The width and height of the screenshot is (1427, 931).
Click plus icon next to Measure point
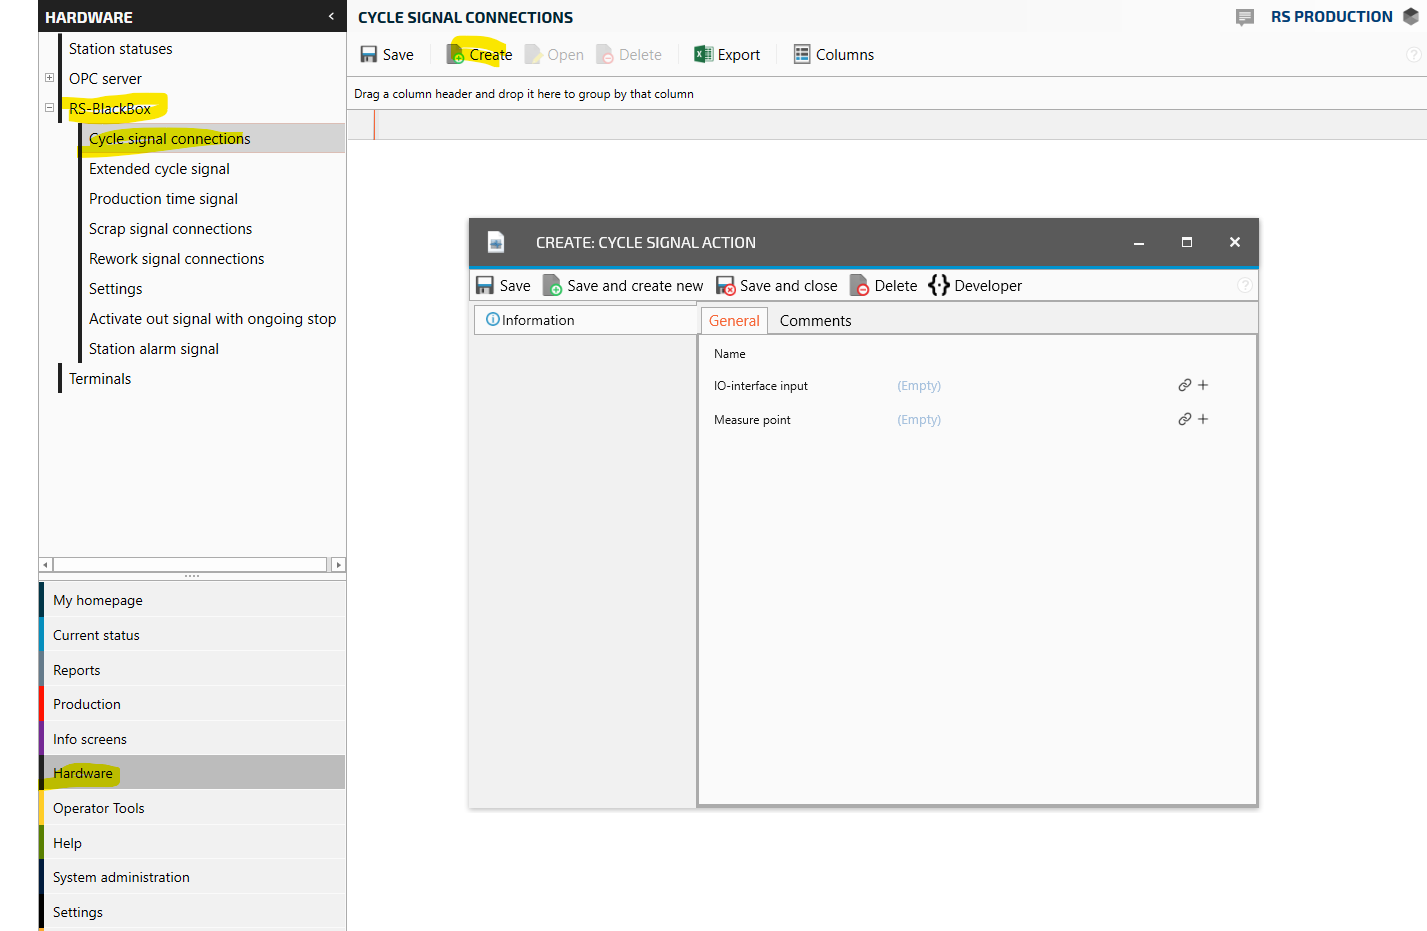click(1203, 419)
